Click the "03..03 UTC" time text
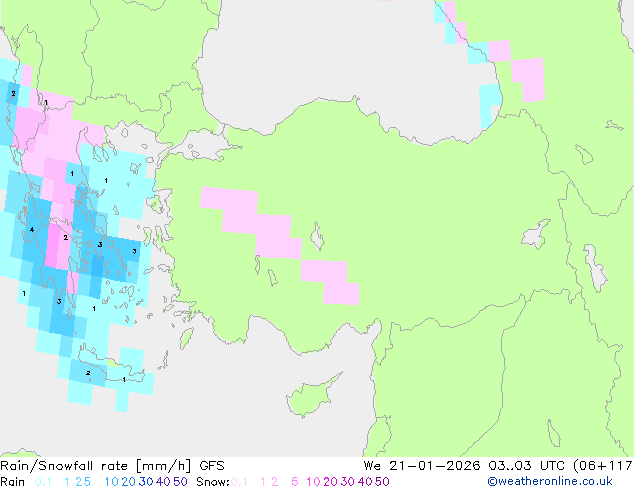This screenshot has width=634, height=490. click(x=528, y=466)
